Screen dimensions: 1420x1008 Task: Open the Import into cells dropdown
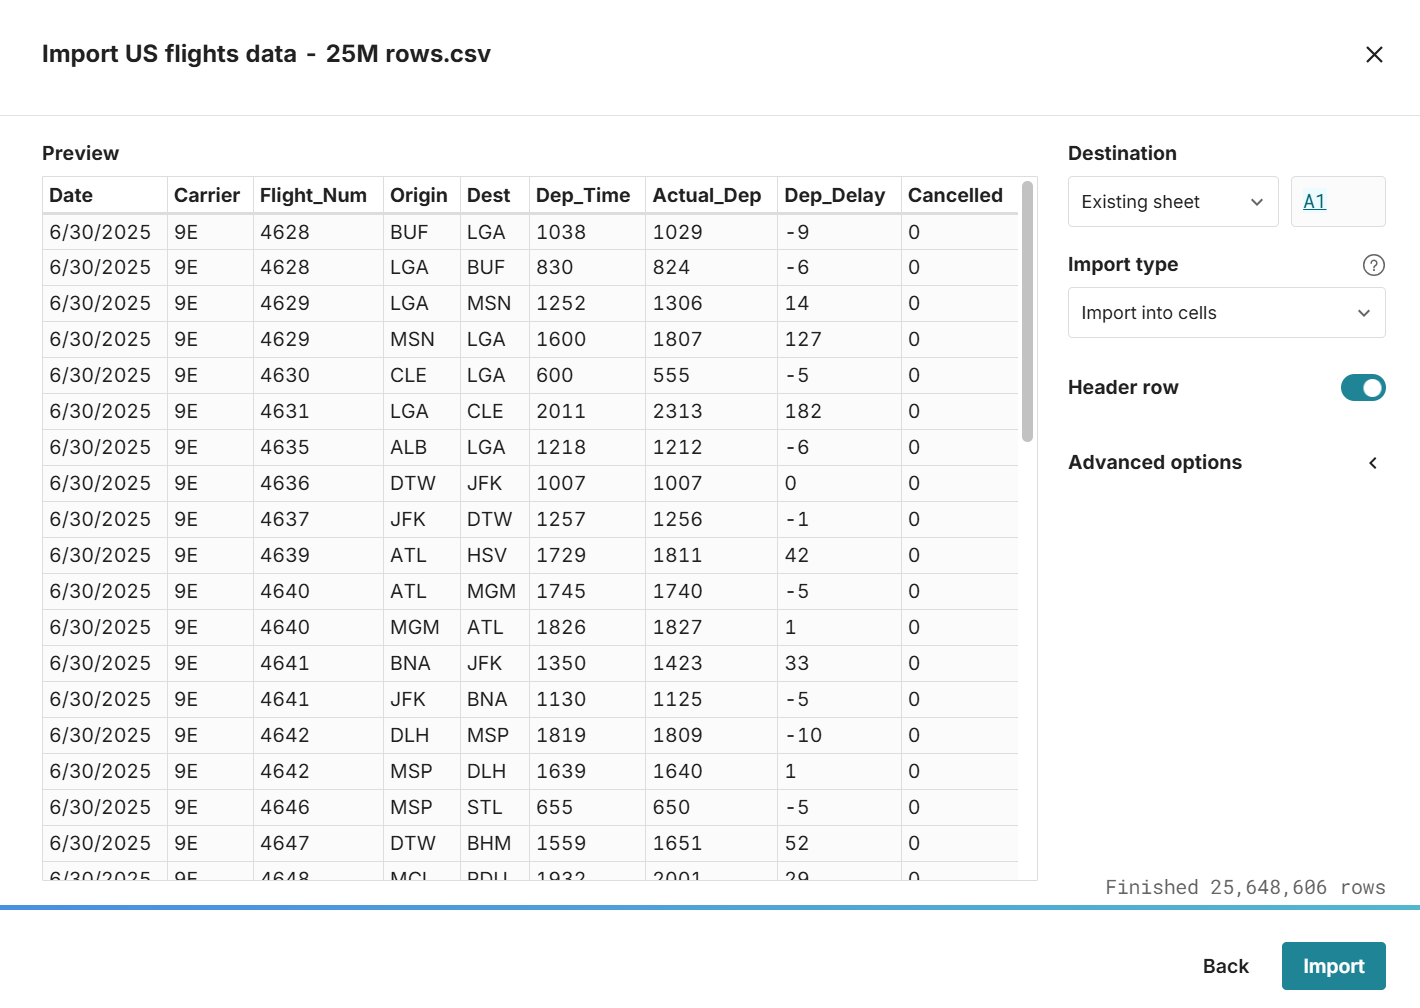[1227, 313]
